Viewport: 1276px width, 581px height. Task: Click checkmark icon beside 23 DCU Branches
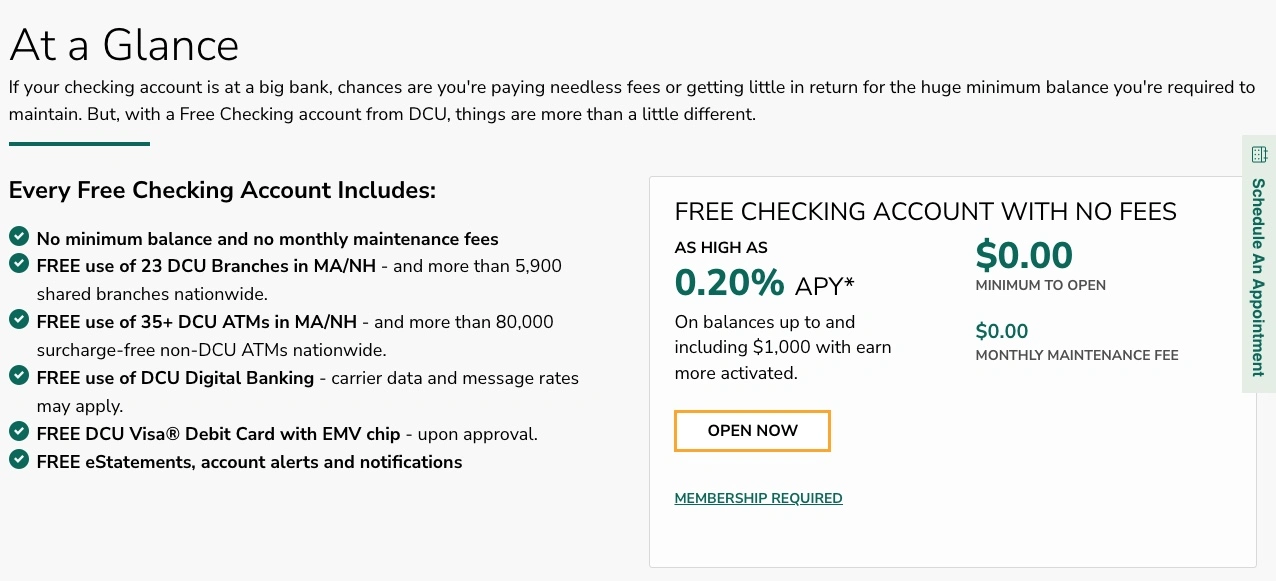pos(18,265)
